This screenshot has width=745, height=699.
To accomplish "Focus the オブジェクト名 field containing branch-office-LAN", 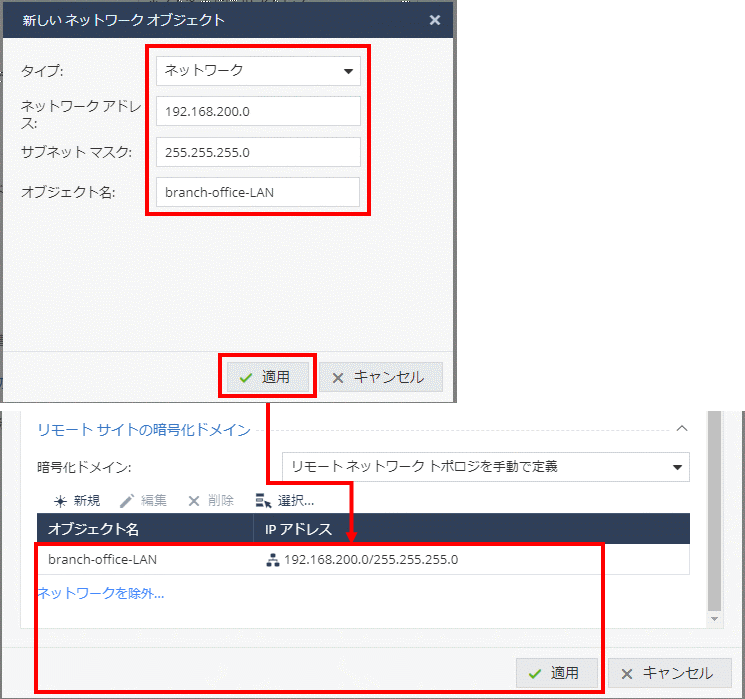I will point(258,192).
